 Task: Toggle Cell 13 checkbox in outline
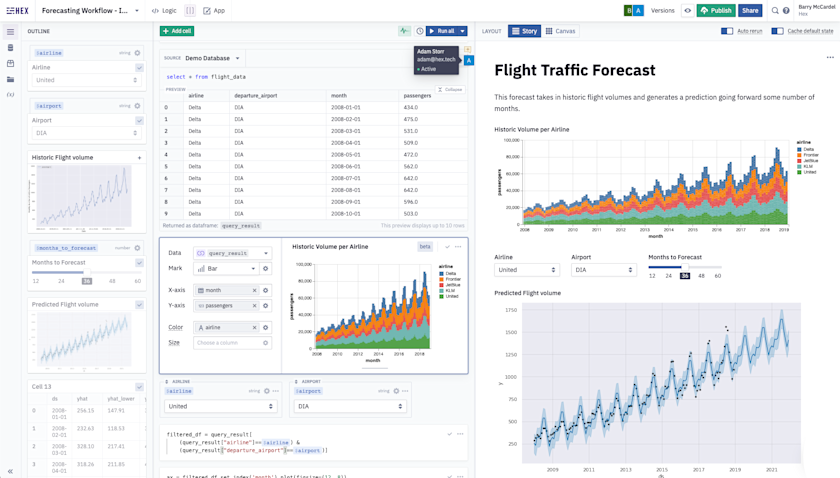tap(139, 387)
